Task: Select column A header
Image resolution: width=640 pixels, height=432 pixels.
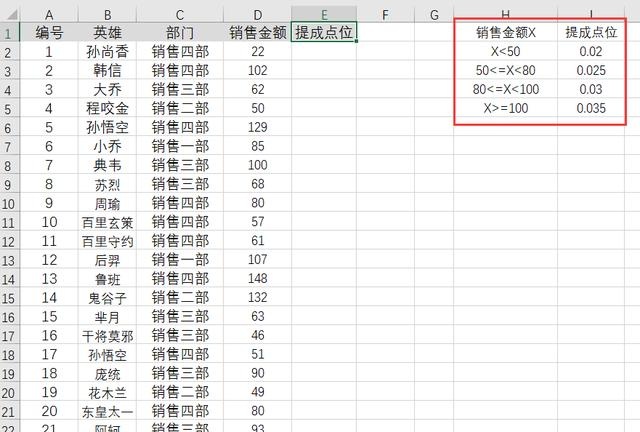Action: [49, 15]
